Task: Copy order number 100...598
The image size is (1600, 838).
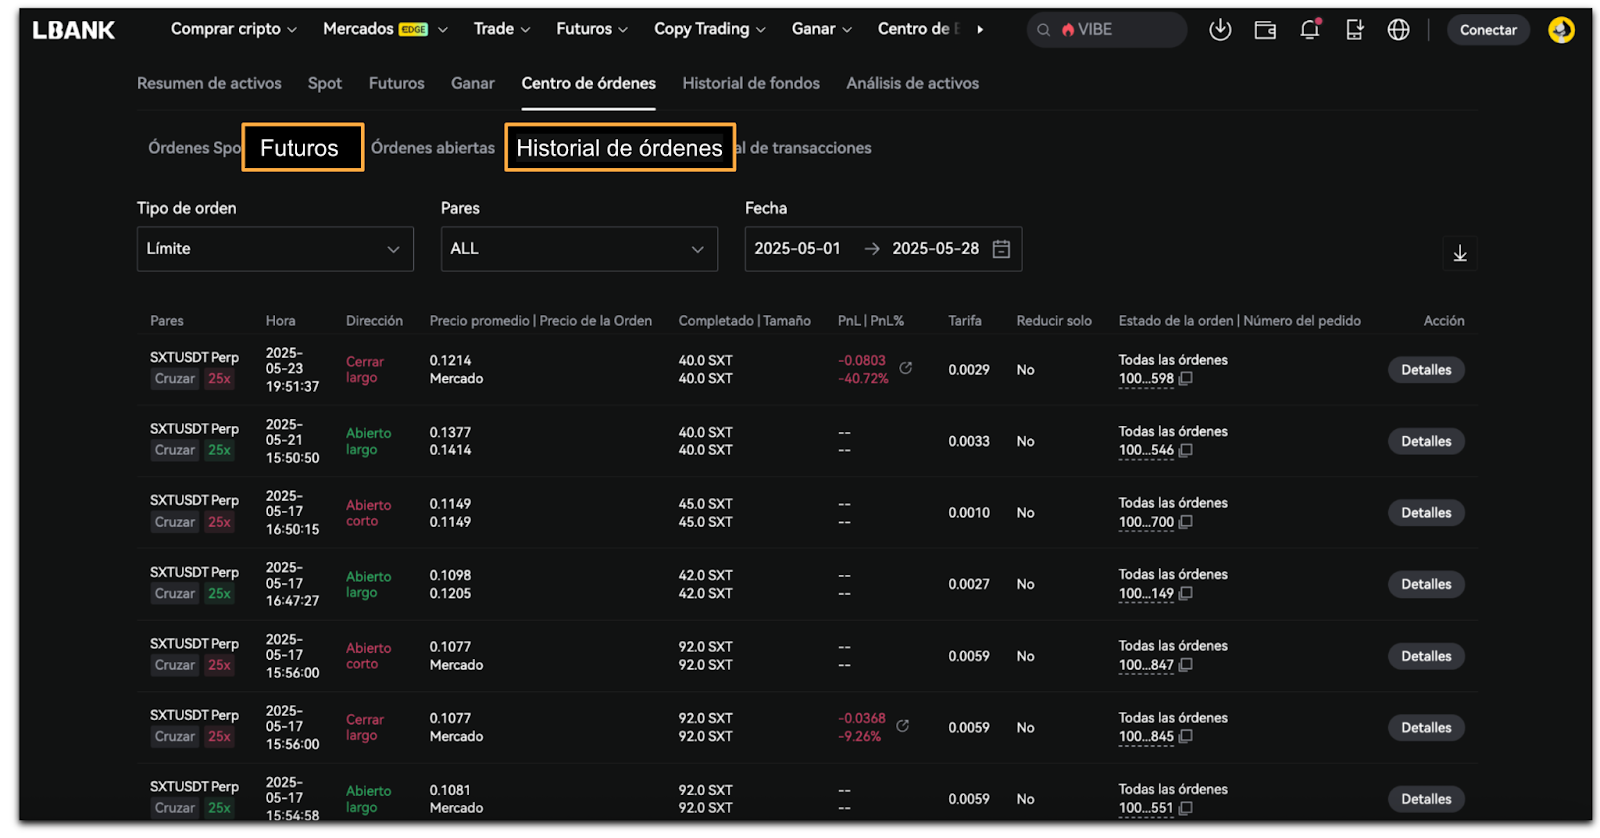Action: (1186, 379)
